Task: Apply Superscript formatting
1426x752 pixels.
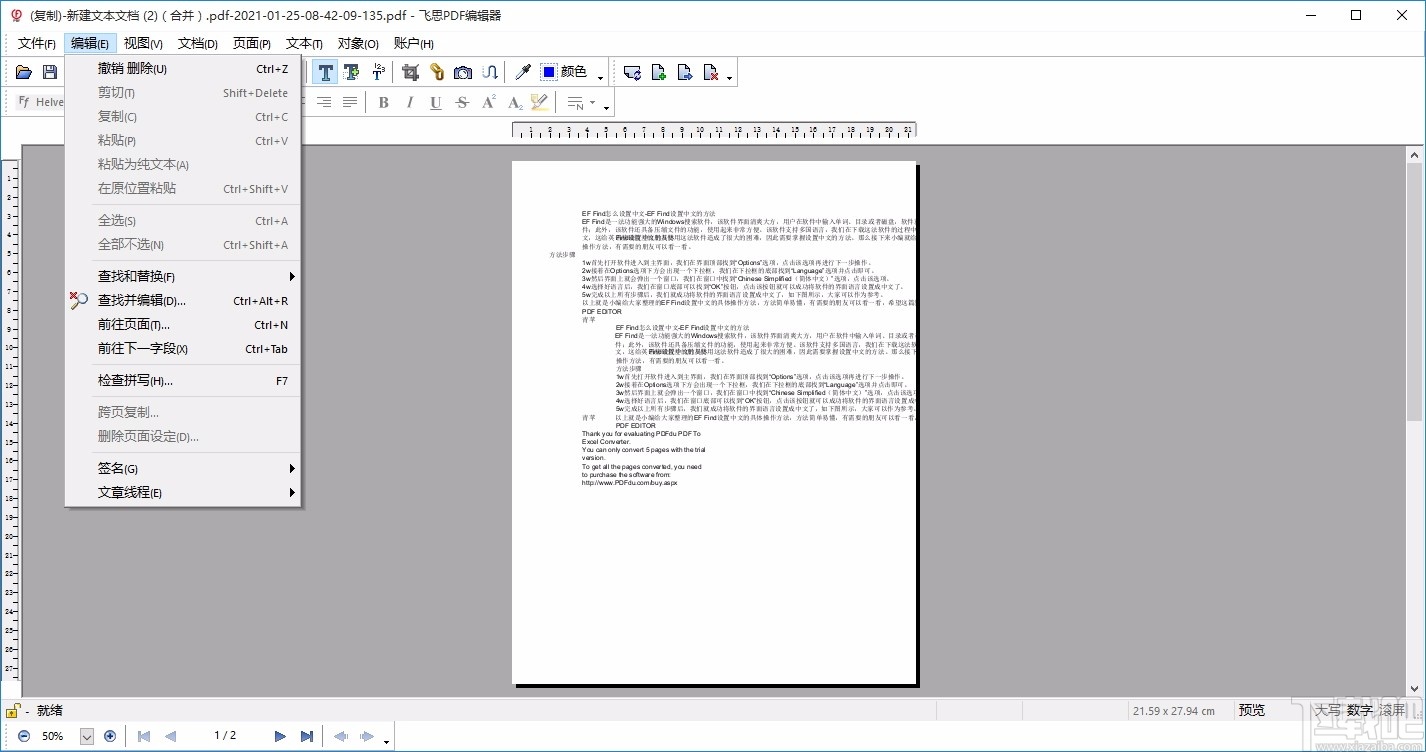Action: (489, 102)
